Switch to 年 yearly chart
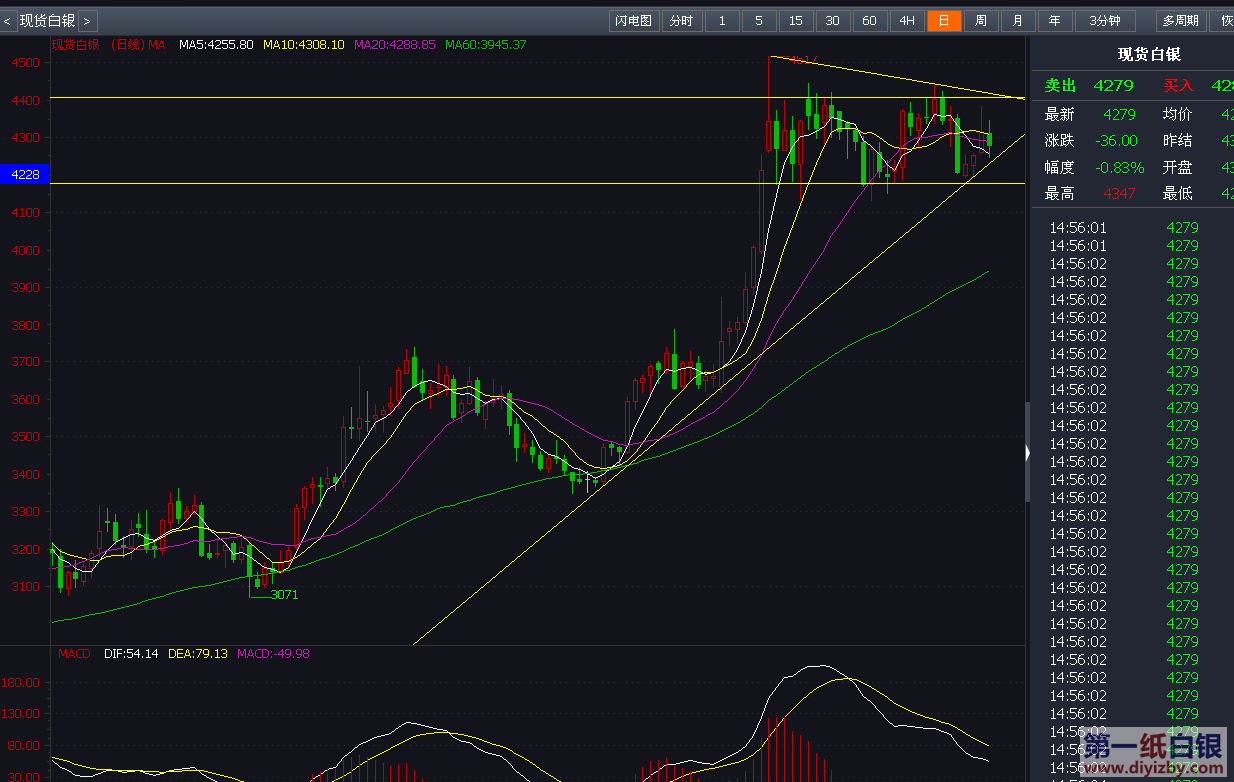 pos(1054,21)
